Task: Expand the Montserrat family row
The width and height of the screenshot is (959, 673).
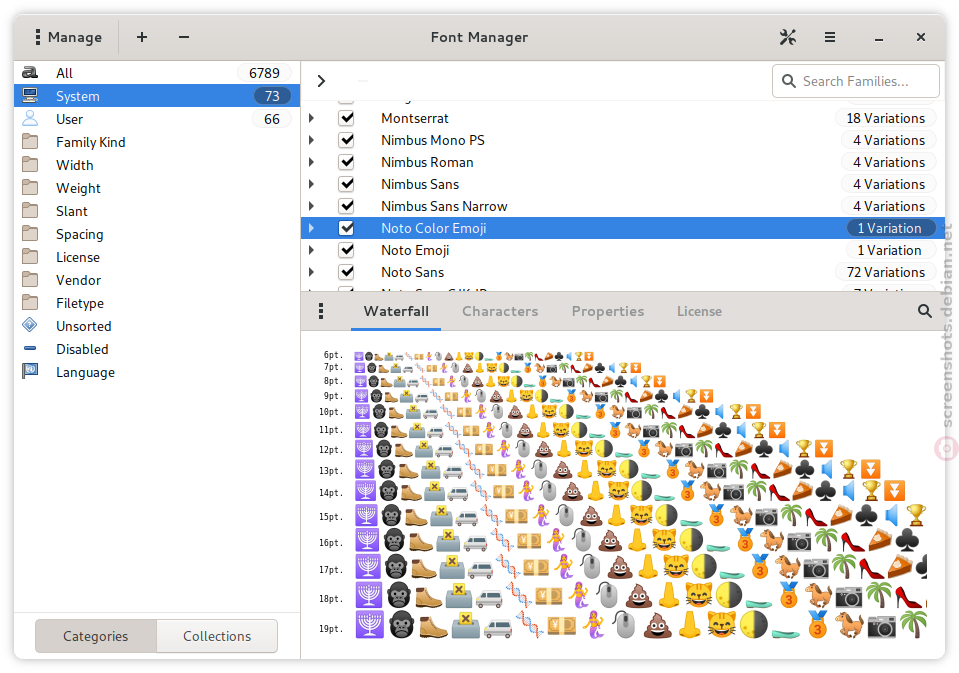Action: [x=312, y=118]
